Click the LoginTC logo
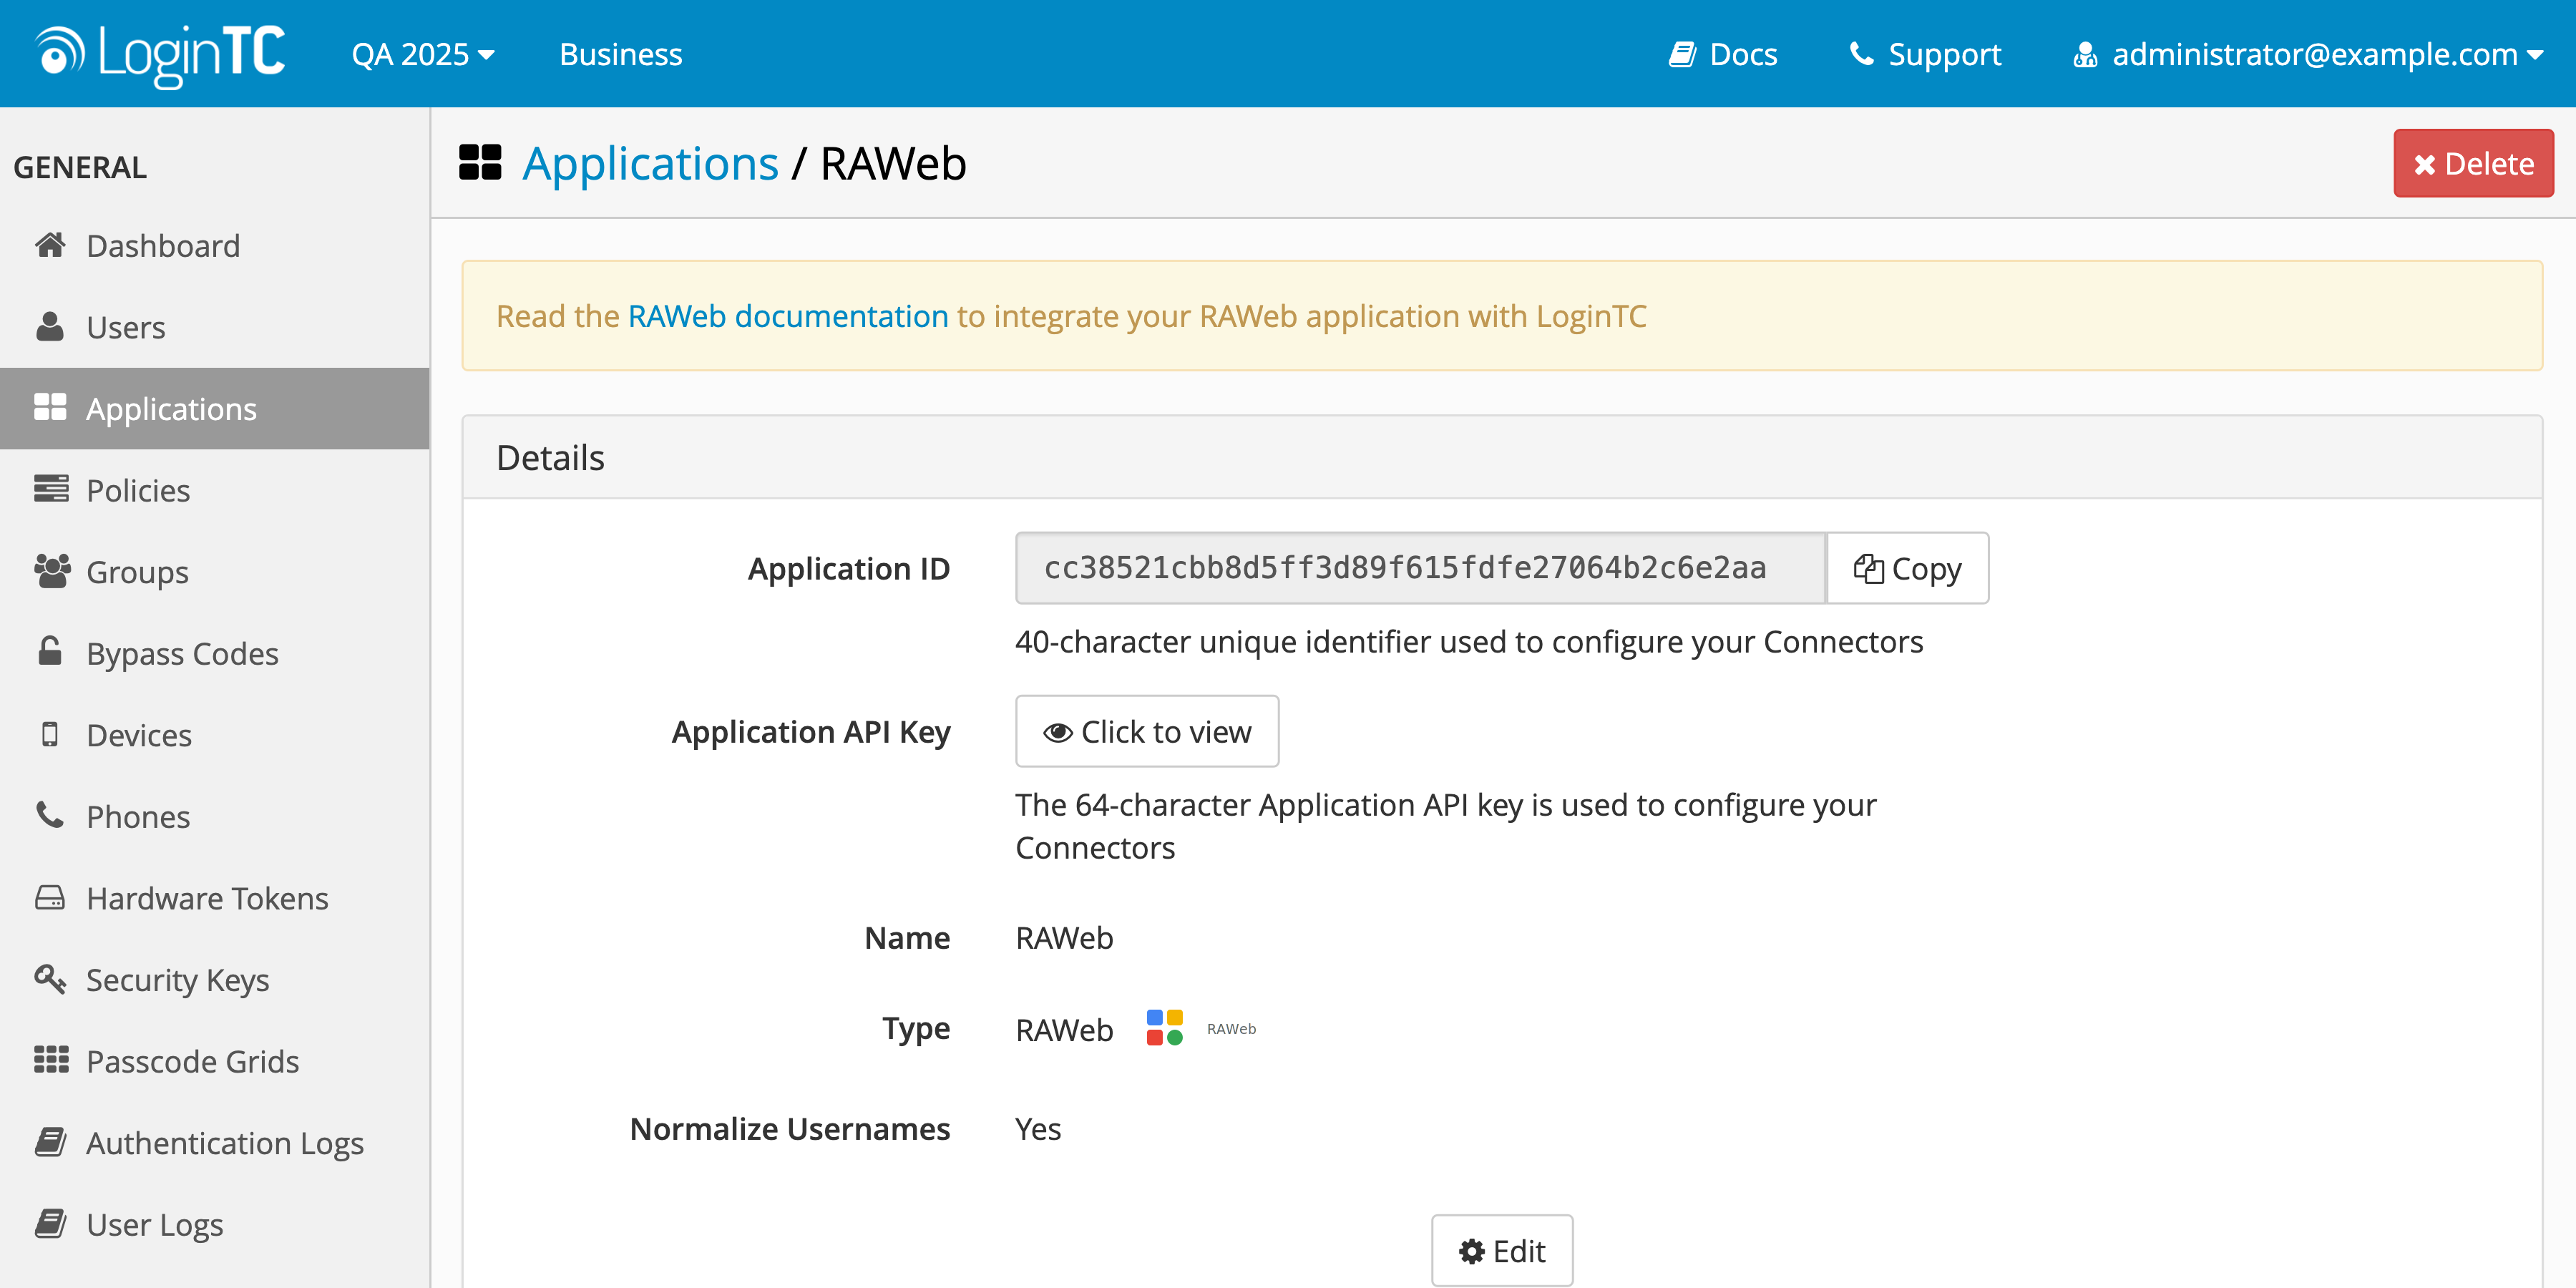This screenshot has height=1288, width=2576. 160,52
